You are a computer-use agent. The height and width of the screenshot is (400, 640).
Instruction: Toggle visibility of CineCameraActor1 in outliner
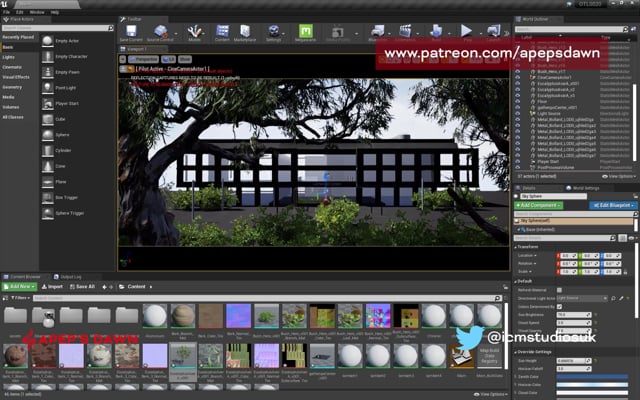pyautogui.click(x=518, y=77)
